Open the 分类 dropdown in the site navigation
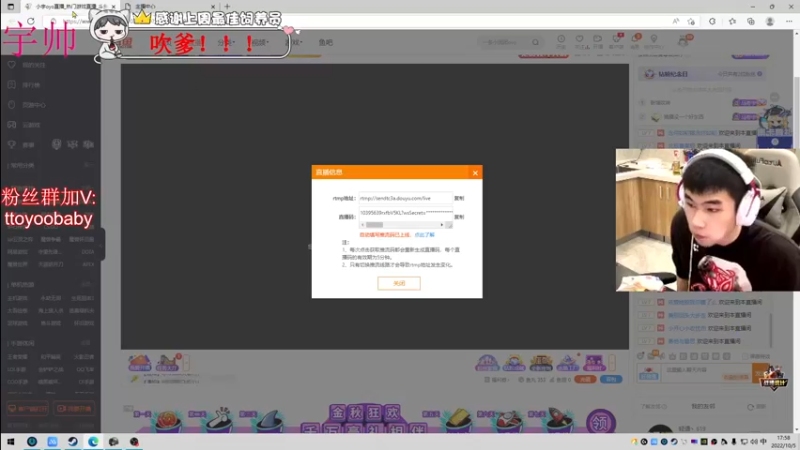This screenshot has height=450, width=800. coord(226,42)
